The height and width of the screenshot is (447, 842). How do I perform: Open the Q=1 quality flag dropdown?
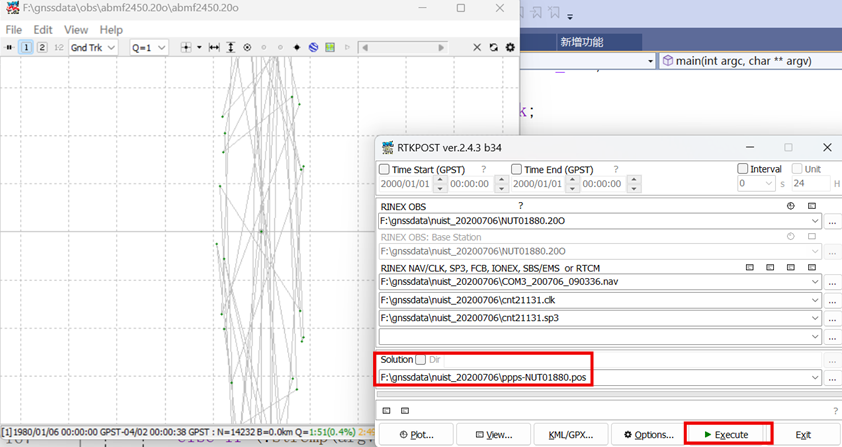pyautogui.click(x=149, y=47)
